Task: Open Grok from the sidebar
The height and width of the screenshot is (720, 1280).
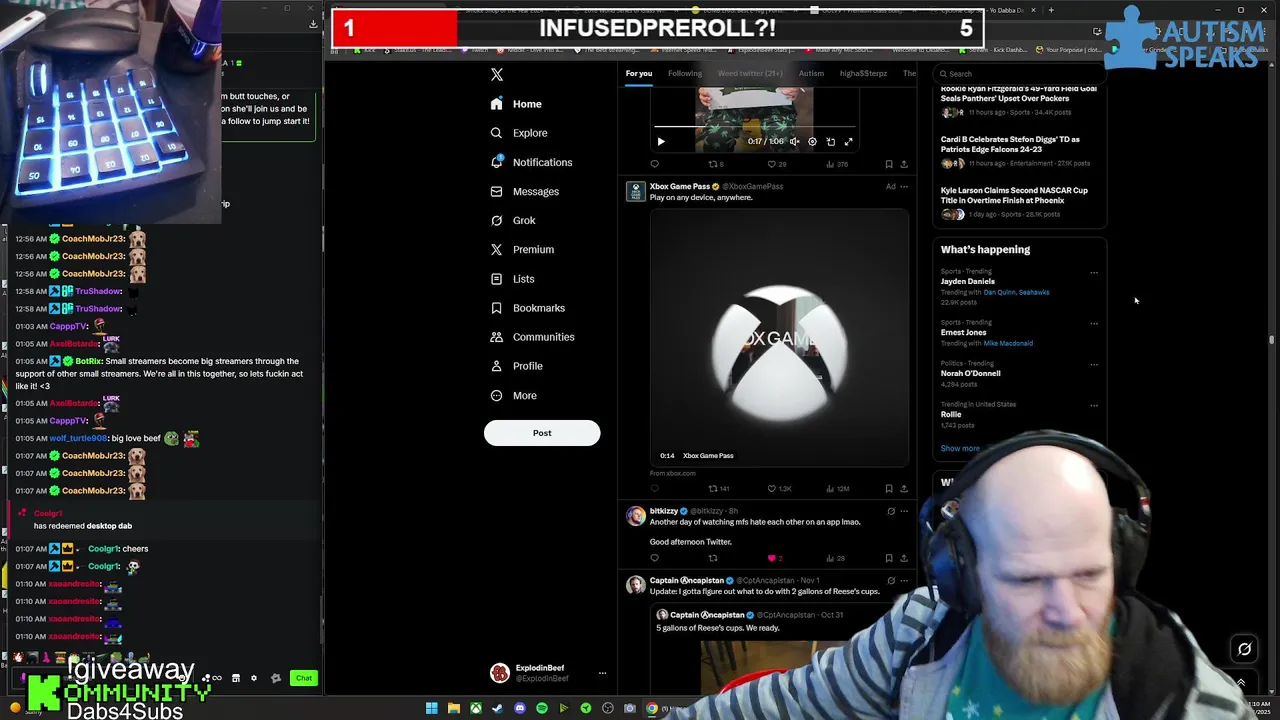Action: coord(513,220)
